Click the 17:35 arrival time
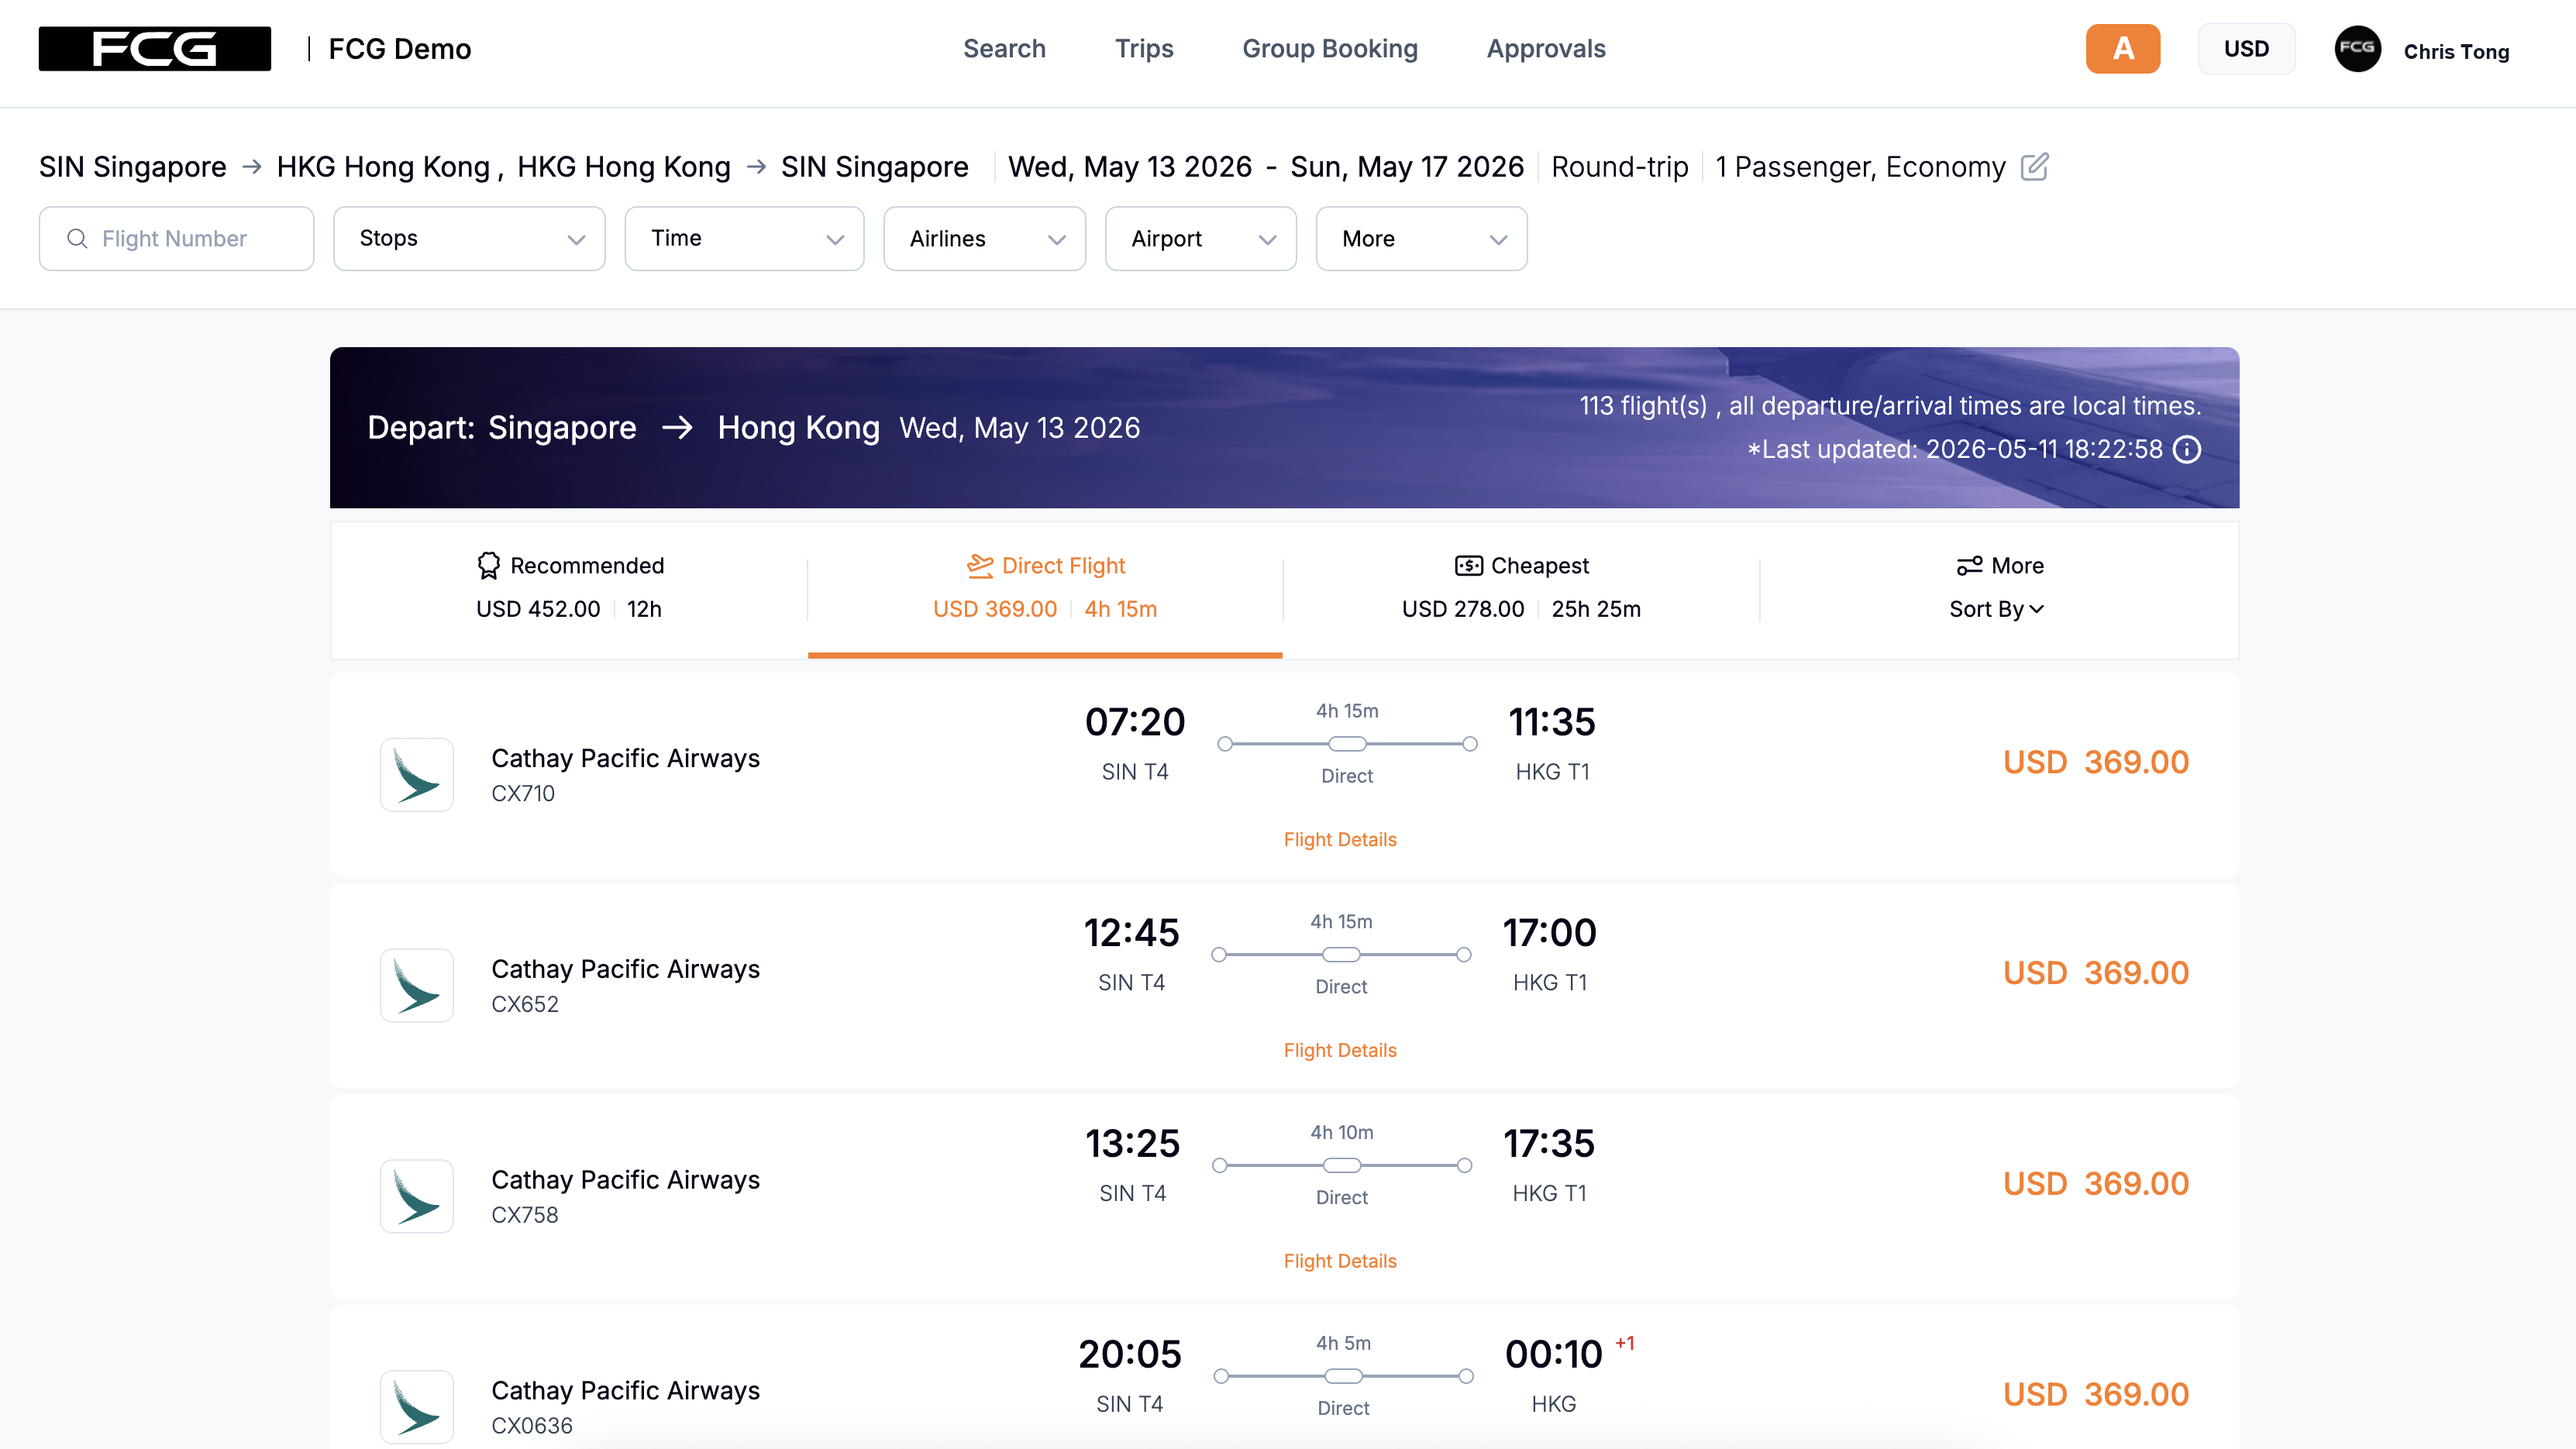This screenshot has height=1449, width=2576. pos(1549,1144)
